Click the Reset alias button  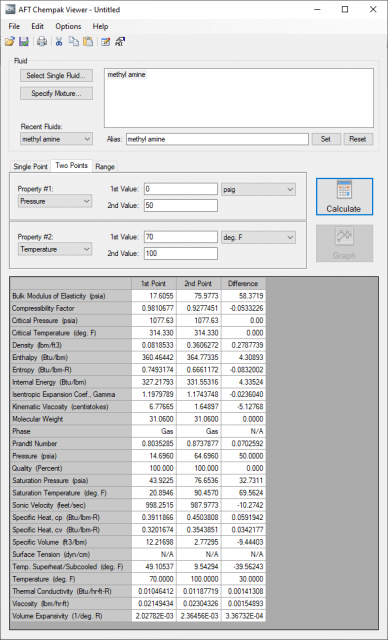(358, 139)
